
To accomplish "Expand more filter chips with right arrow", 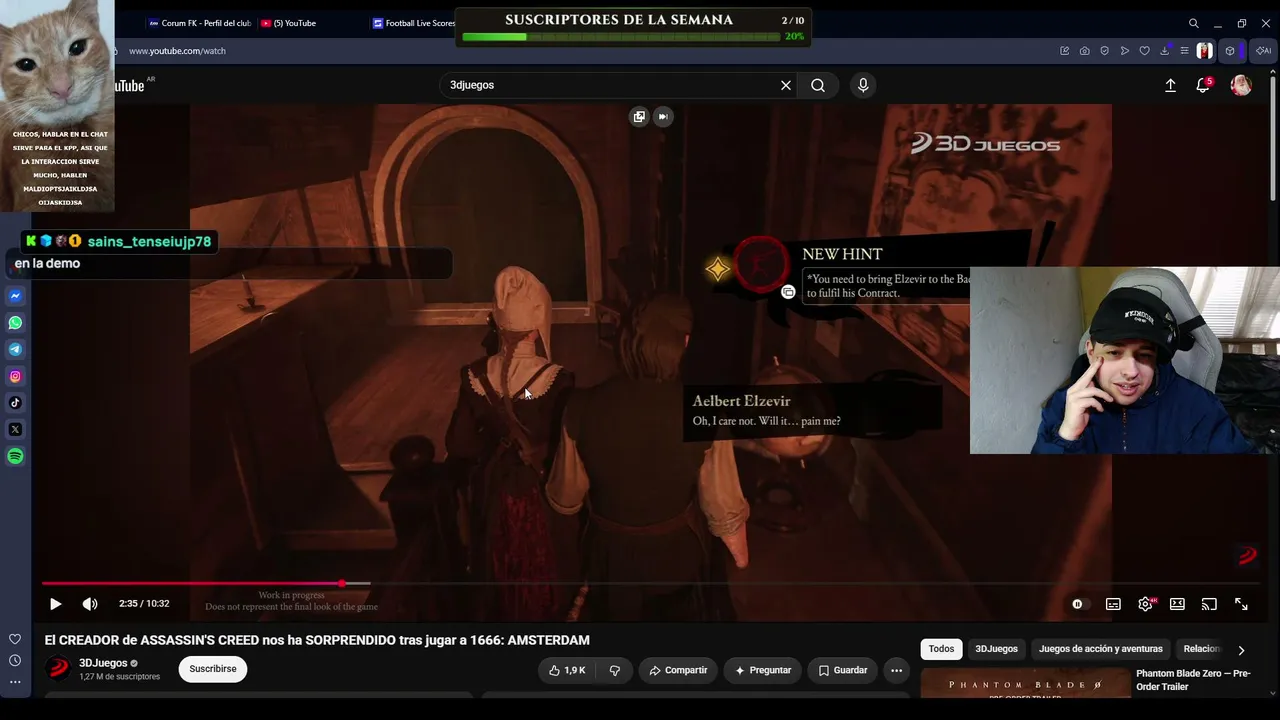I will [1241, 650].
